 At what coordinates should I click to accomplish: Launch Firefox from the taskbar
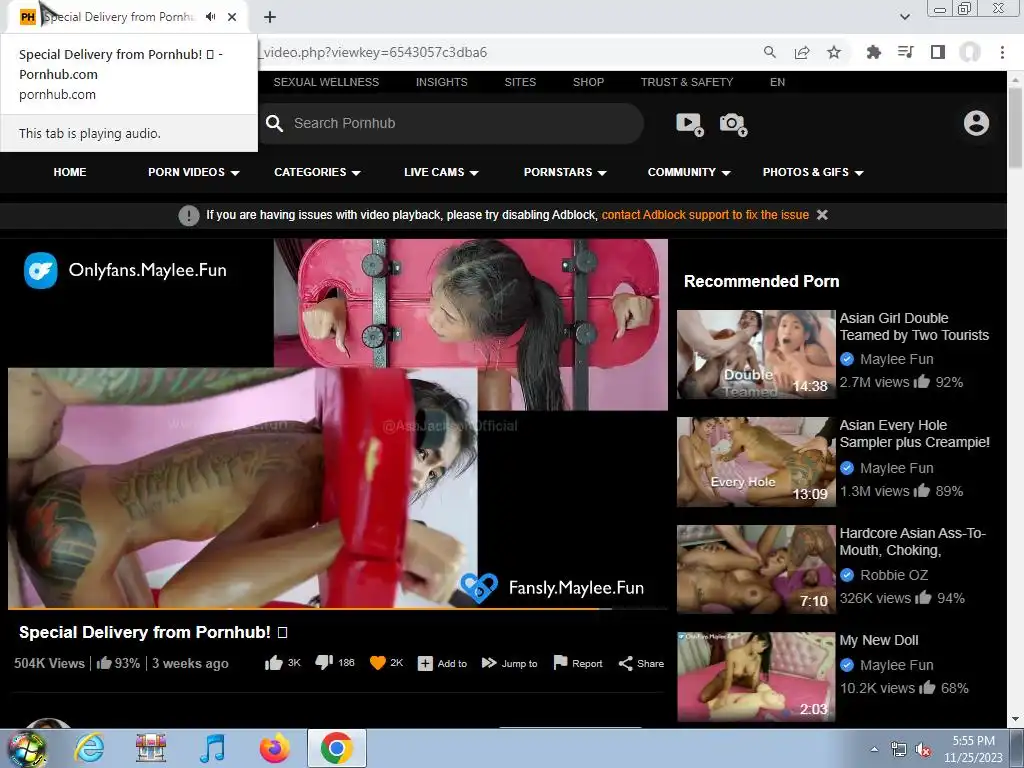tap(274, 748)
